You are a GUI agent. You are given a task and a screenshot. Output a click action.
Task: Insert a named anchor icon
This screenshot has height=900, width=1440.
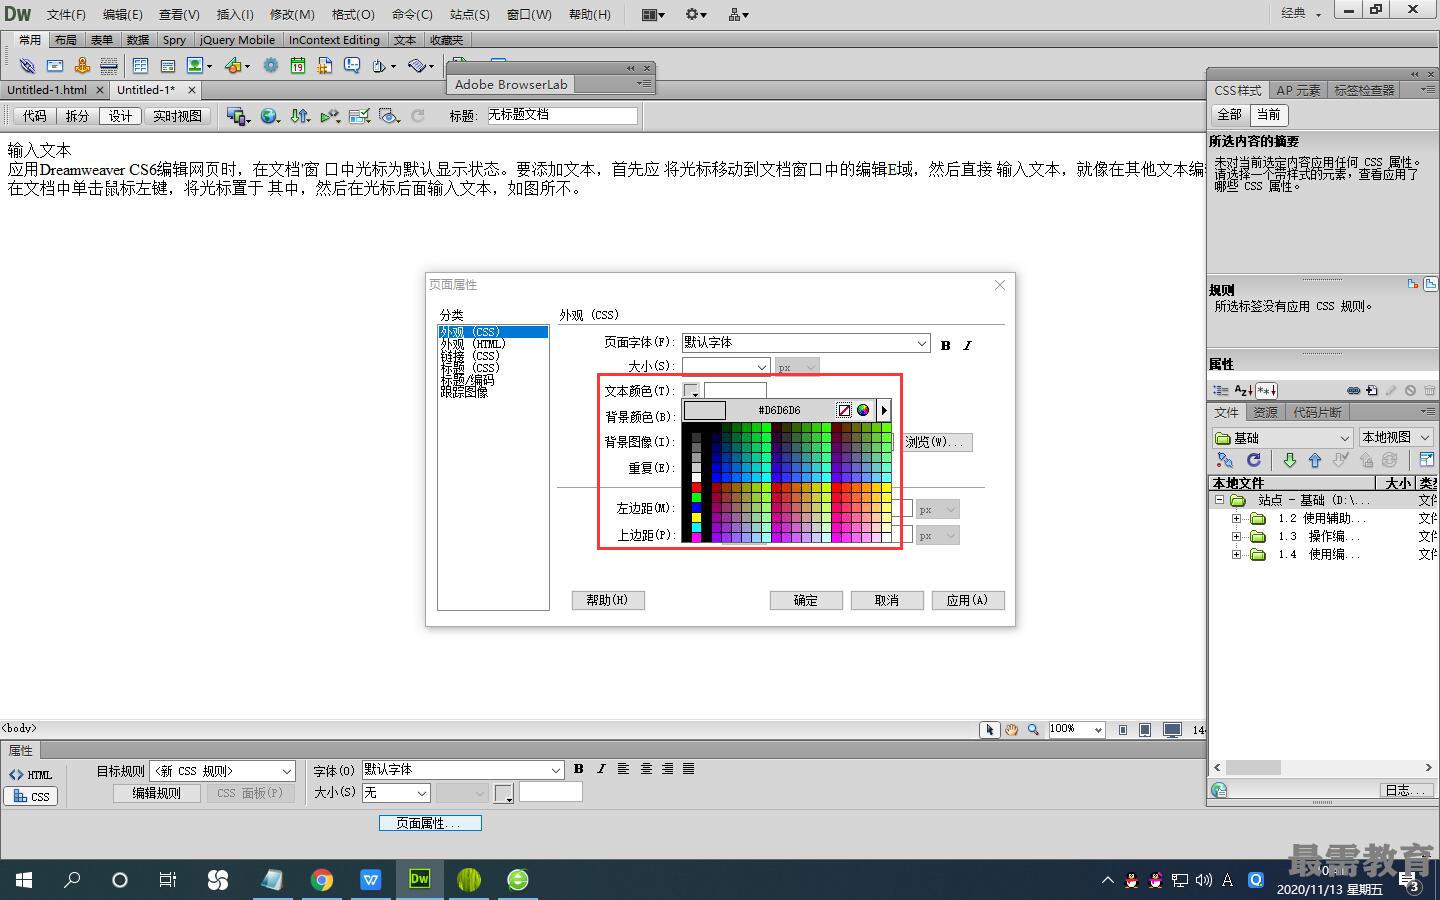[x=82, y=66]
